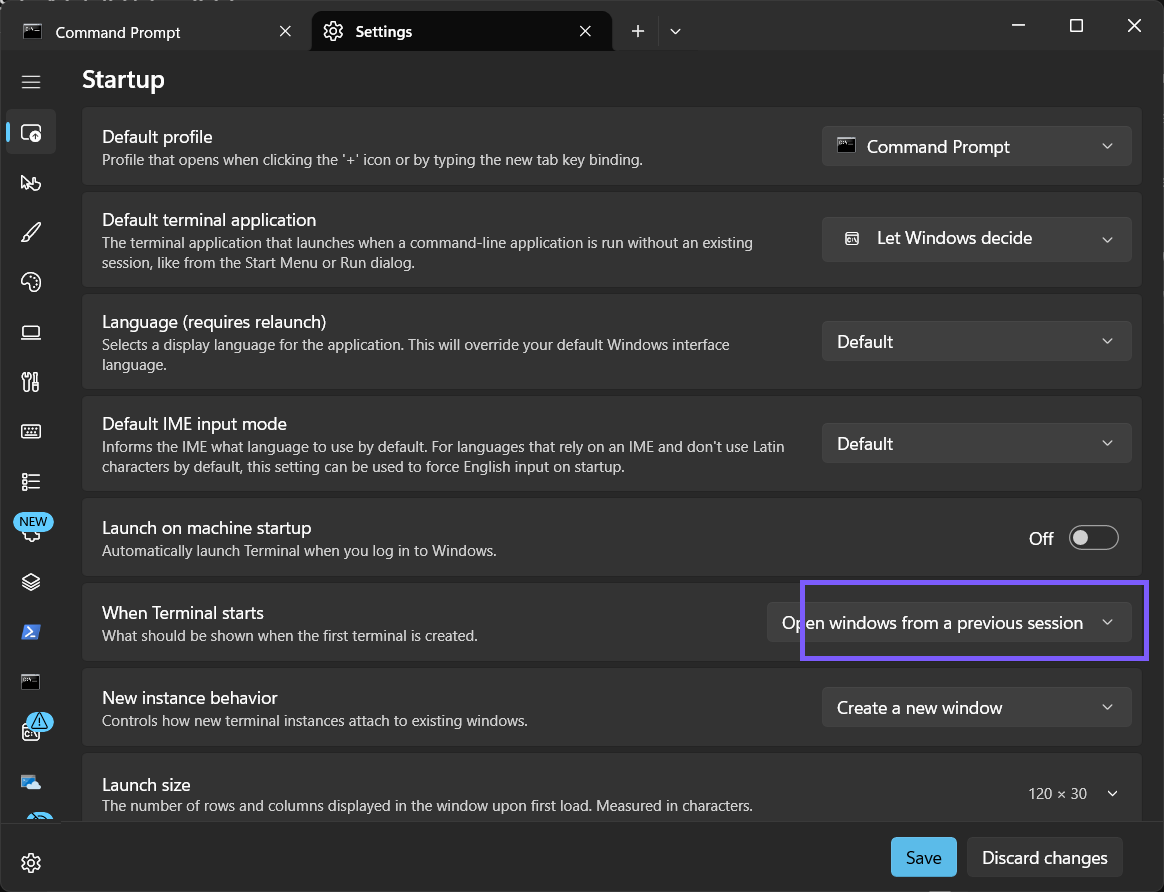Save the settings changes
Image resolution: width=1164 pixels, height=892 pixels.
(x=923, y=857)
